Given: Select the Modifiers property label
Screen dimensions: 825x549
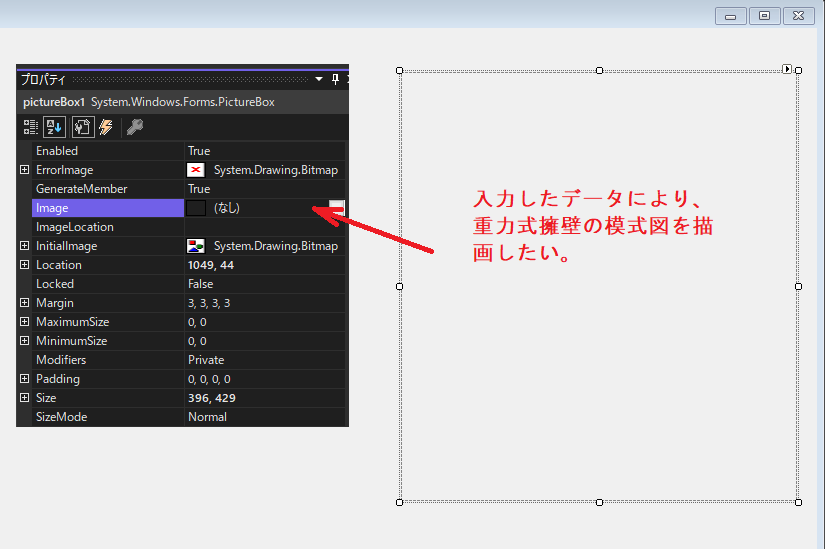Looking at the screenshot, I should coord(61,360).
